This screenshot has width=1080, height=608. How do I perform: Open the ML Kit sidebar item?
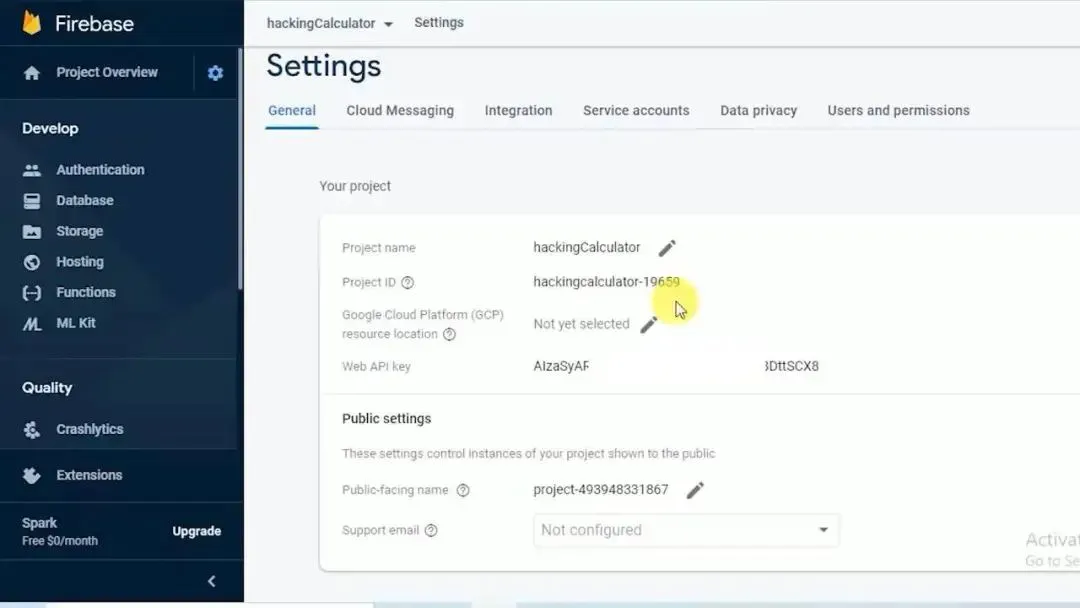76,323
